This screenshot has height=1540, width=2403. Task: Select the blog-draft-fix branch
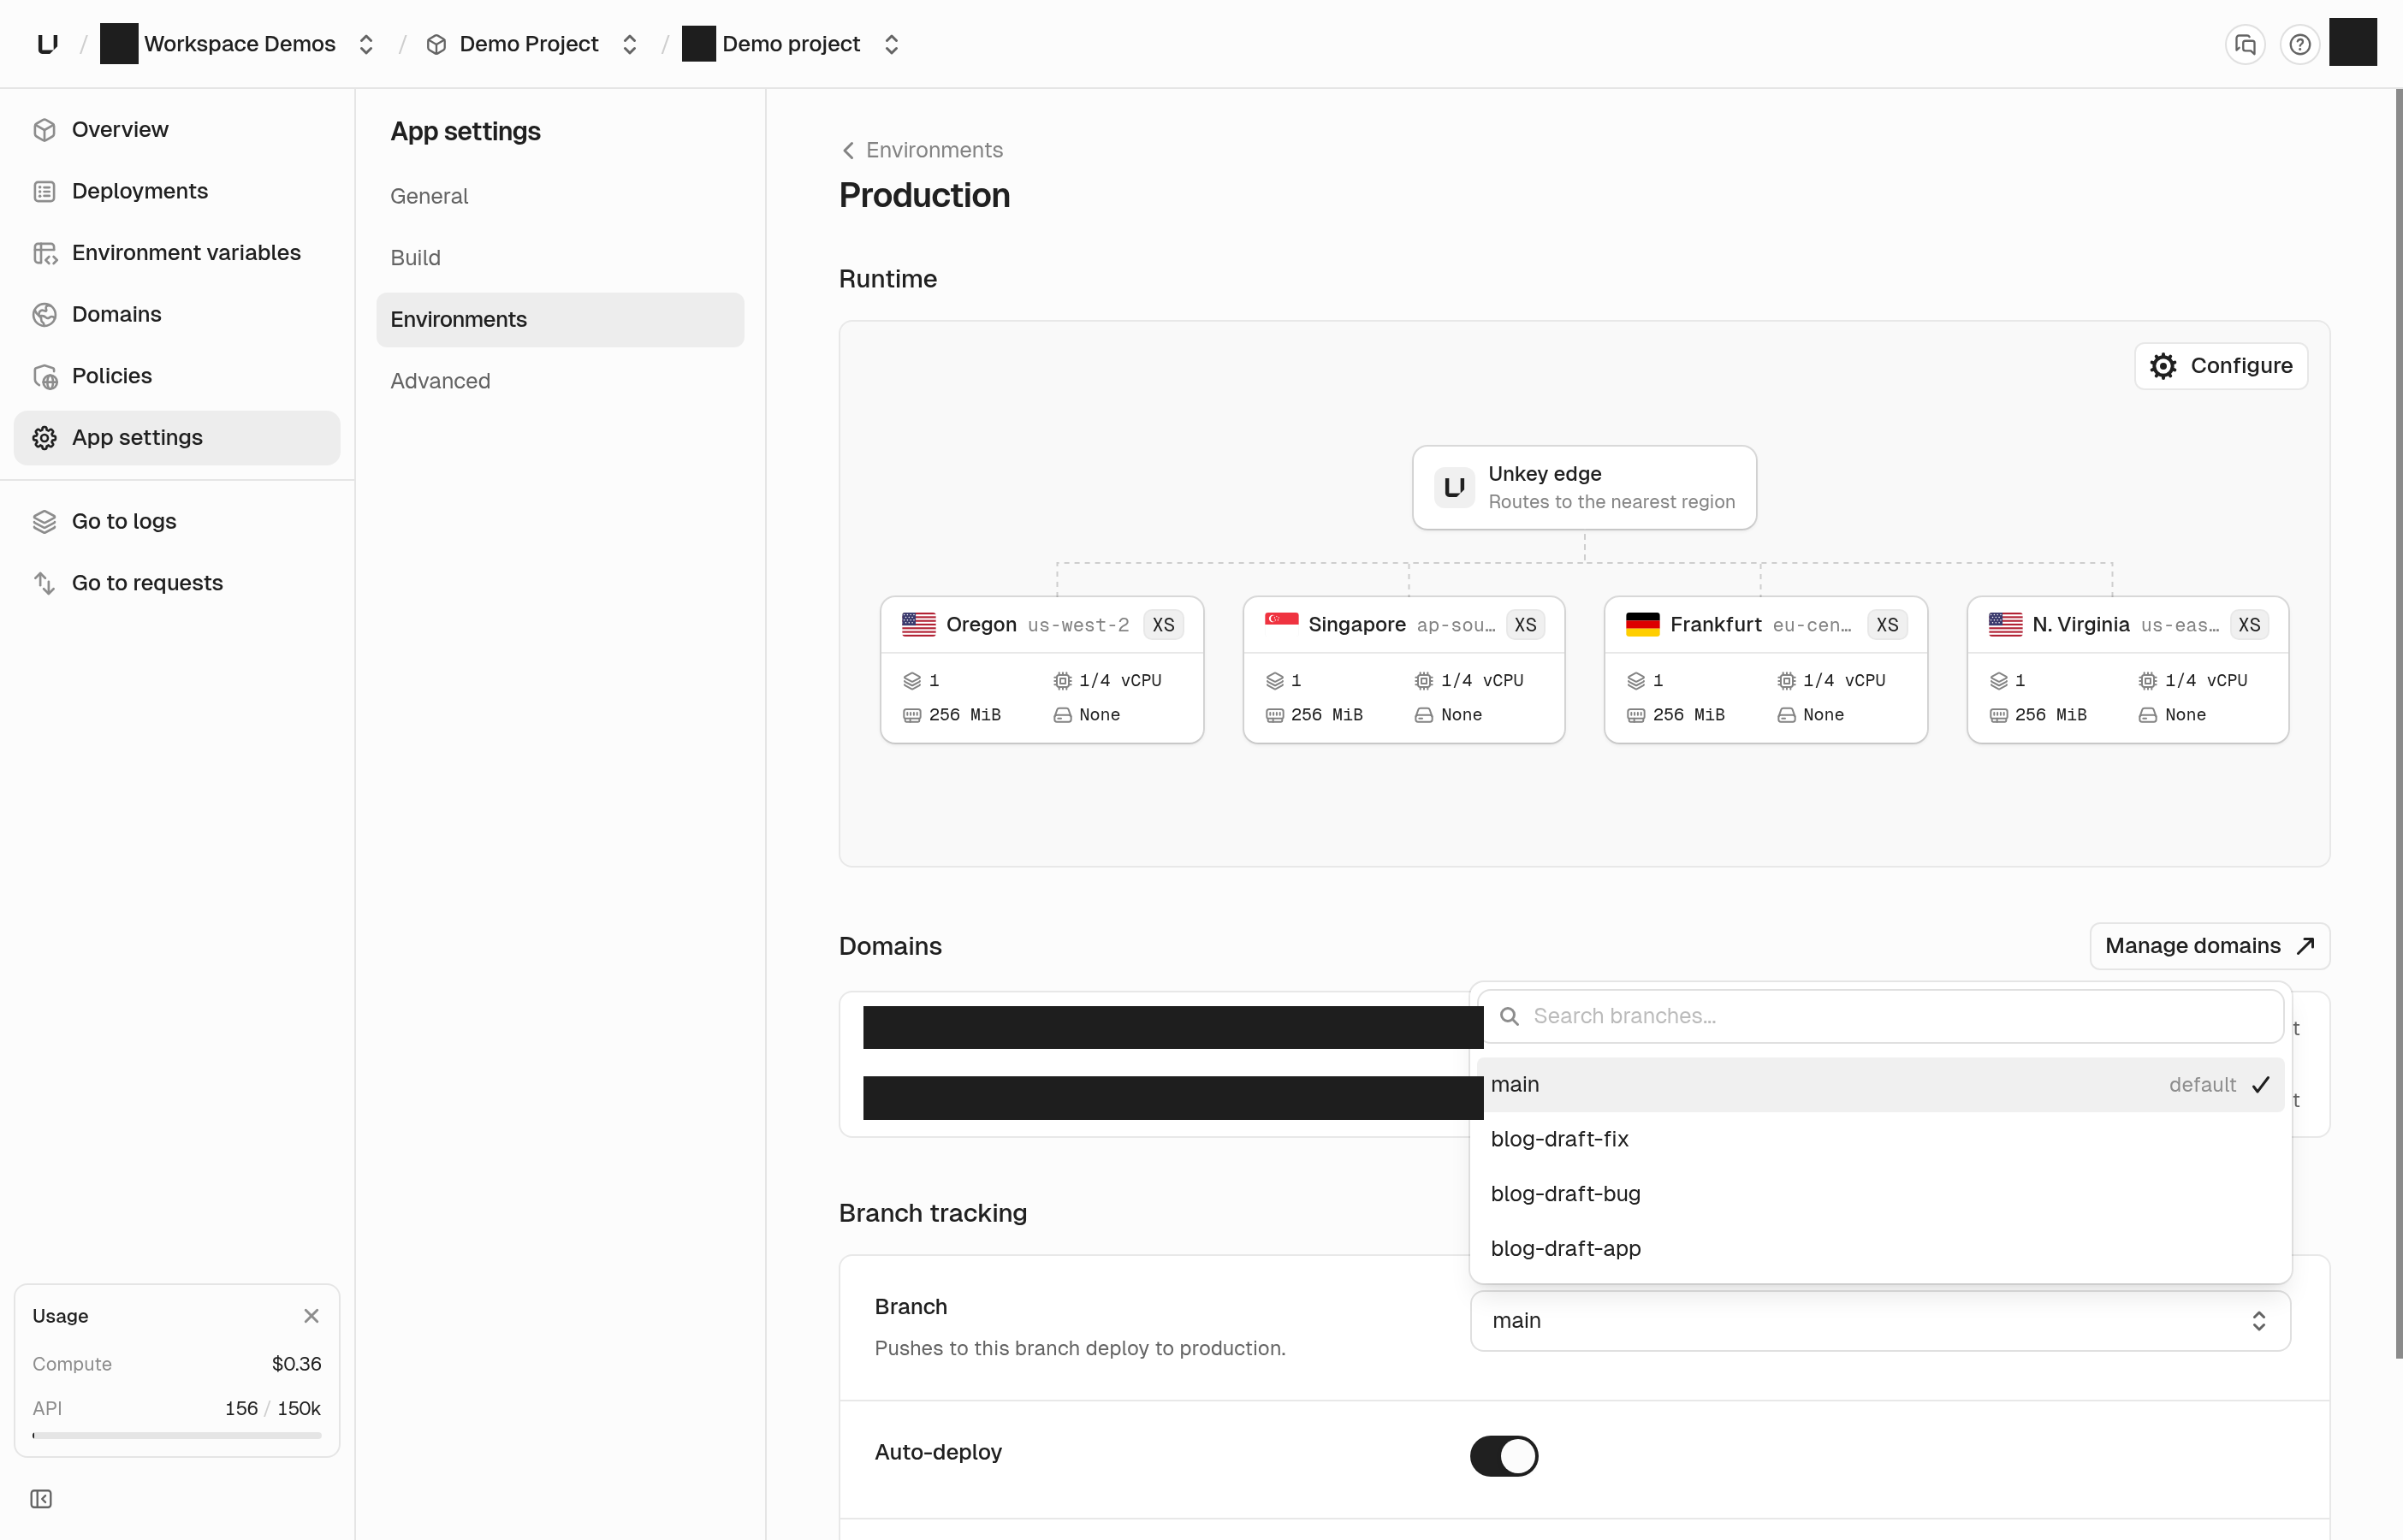click(x=1880, y=1139)
